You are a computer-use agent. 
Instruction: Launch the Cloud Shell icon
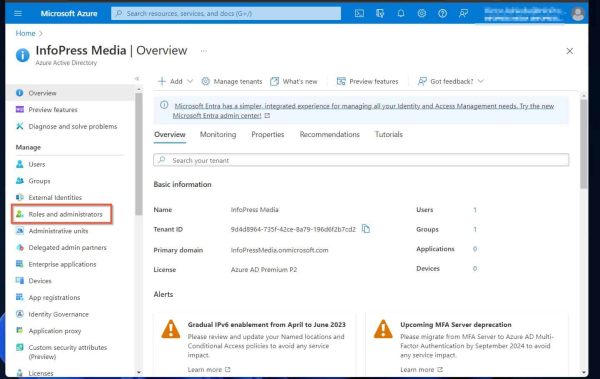pyautogui.click(x=359, y=13)
